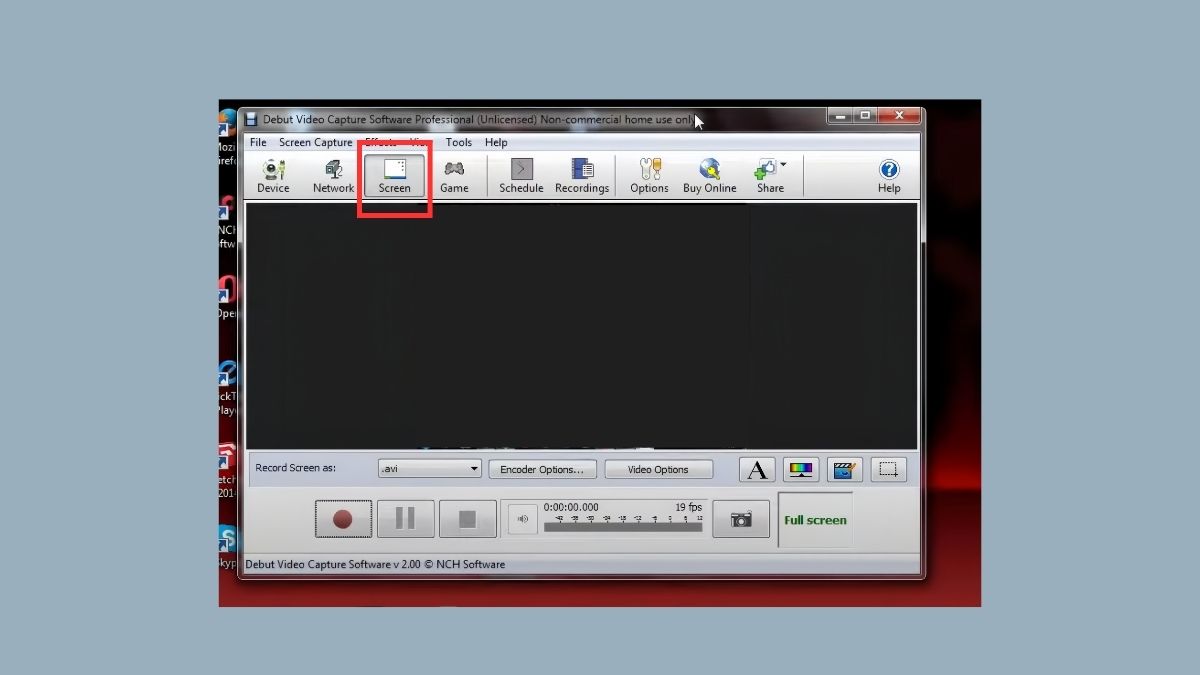Open the File menu
This screenshot has height=675, width=1200.
[258, 142]
